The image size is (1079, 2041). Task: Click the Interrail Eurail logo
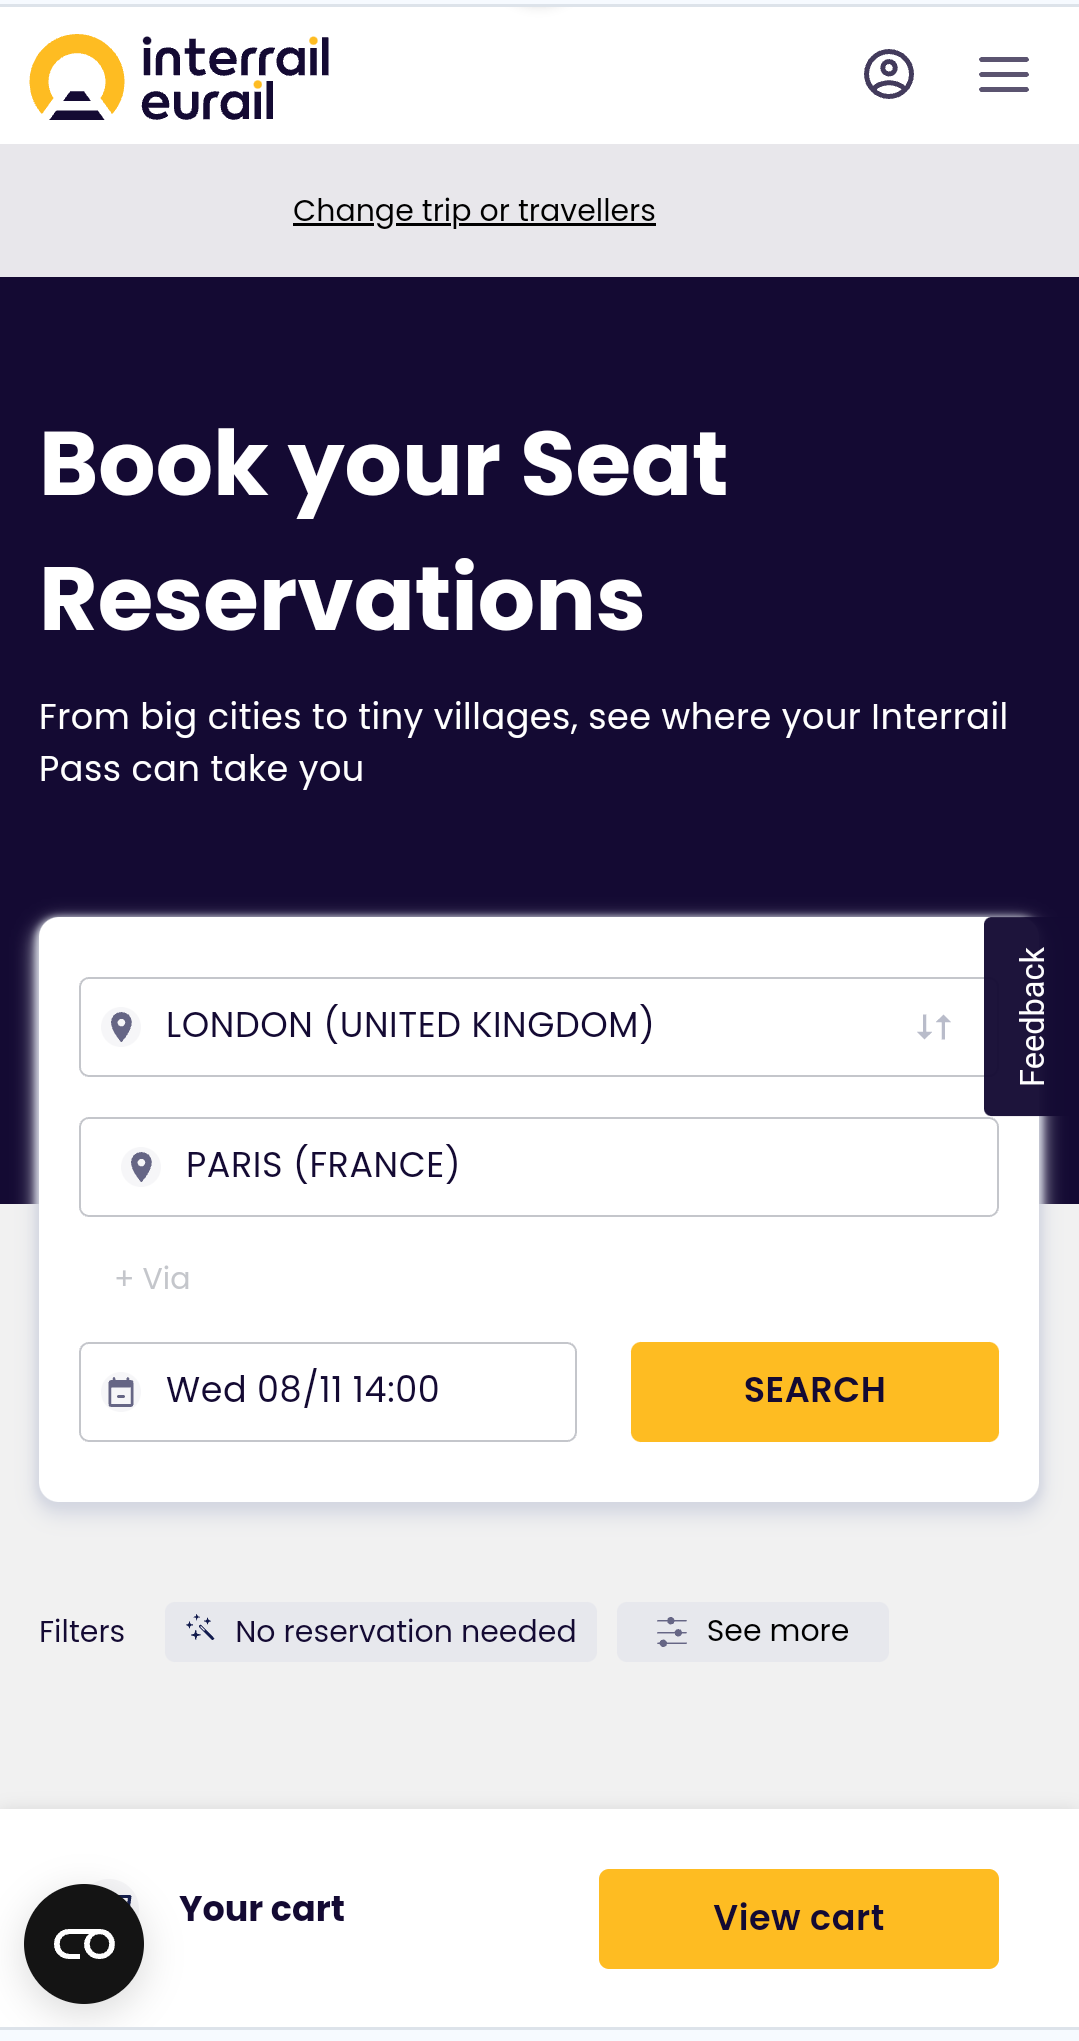[180, 78]
